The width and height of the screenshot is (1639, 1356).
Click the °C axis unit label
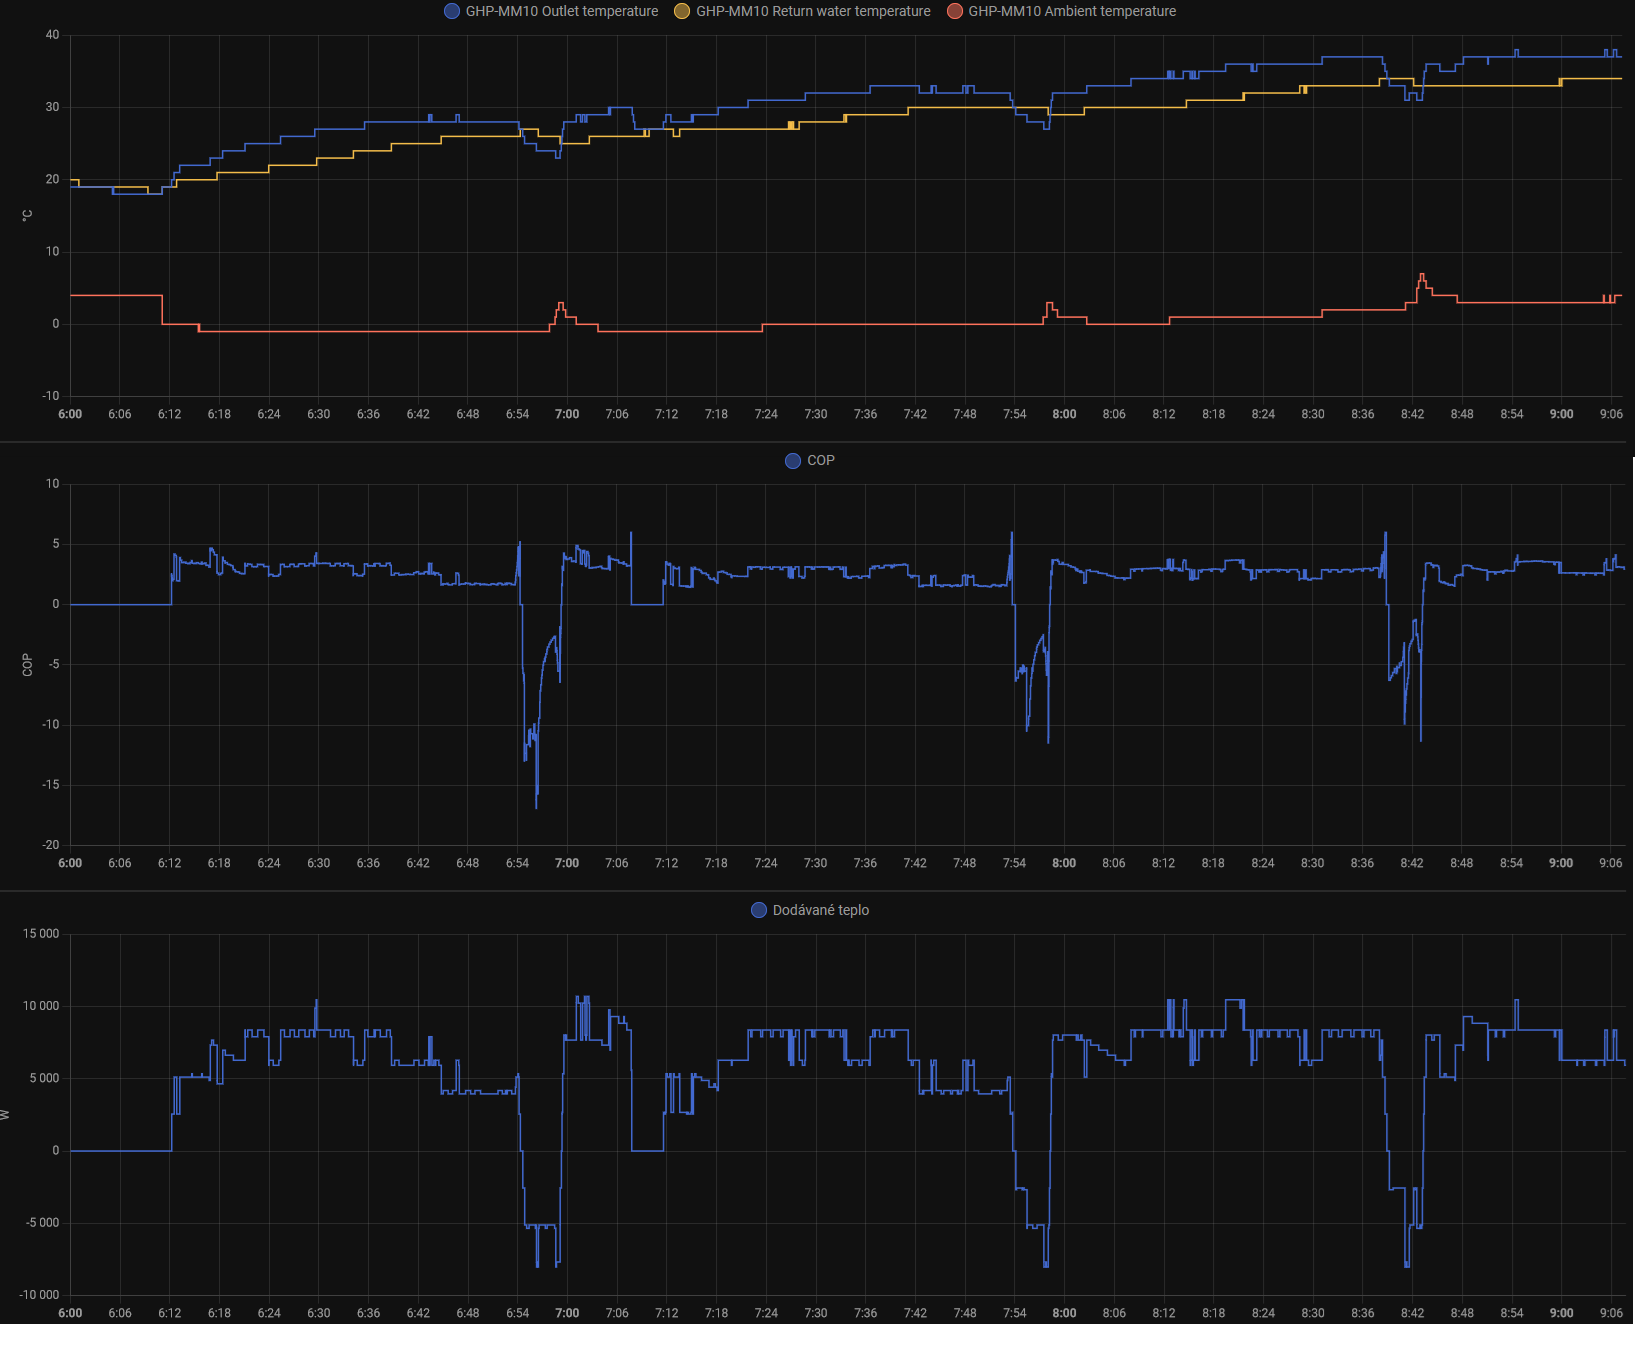pos(27,215)
